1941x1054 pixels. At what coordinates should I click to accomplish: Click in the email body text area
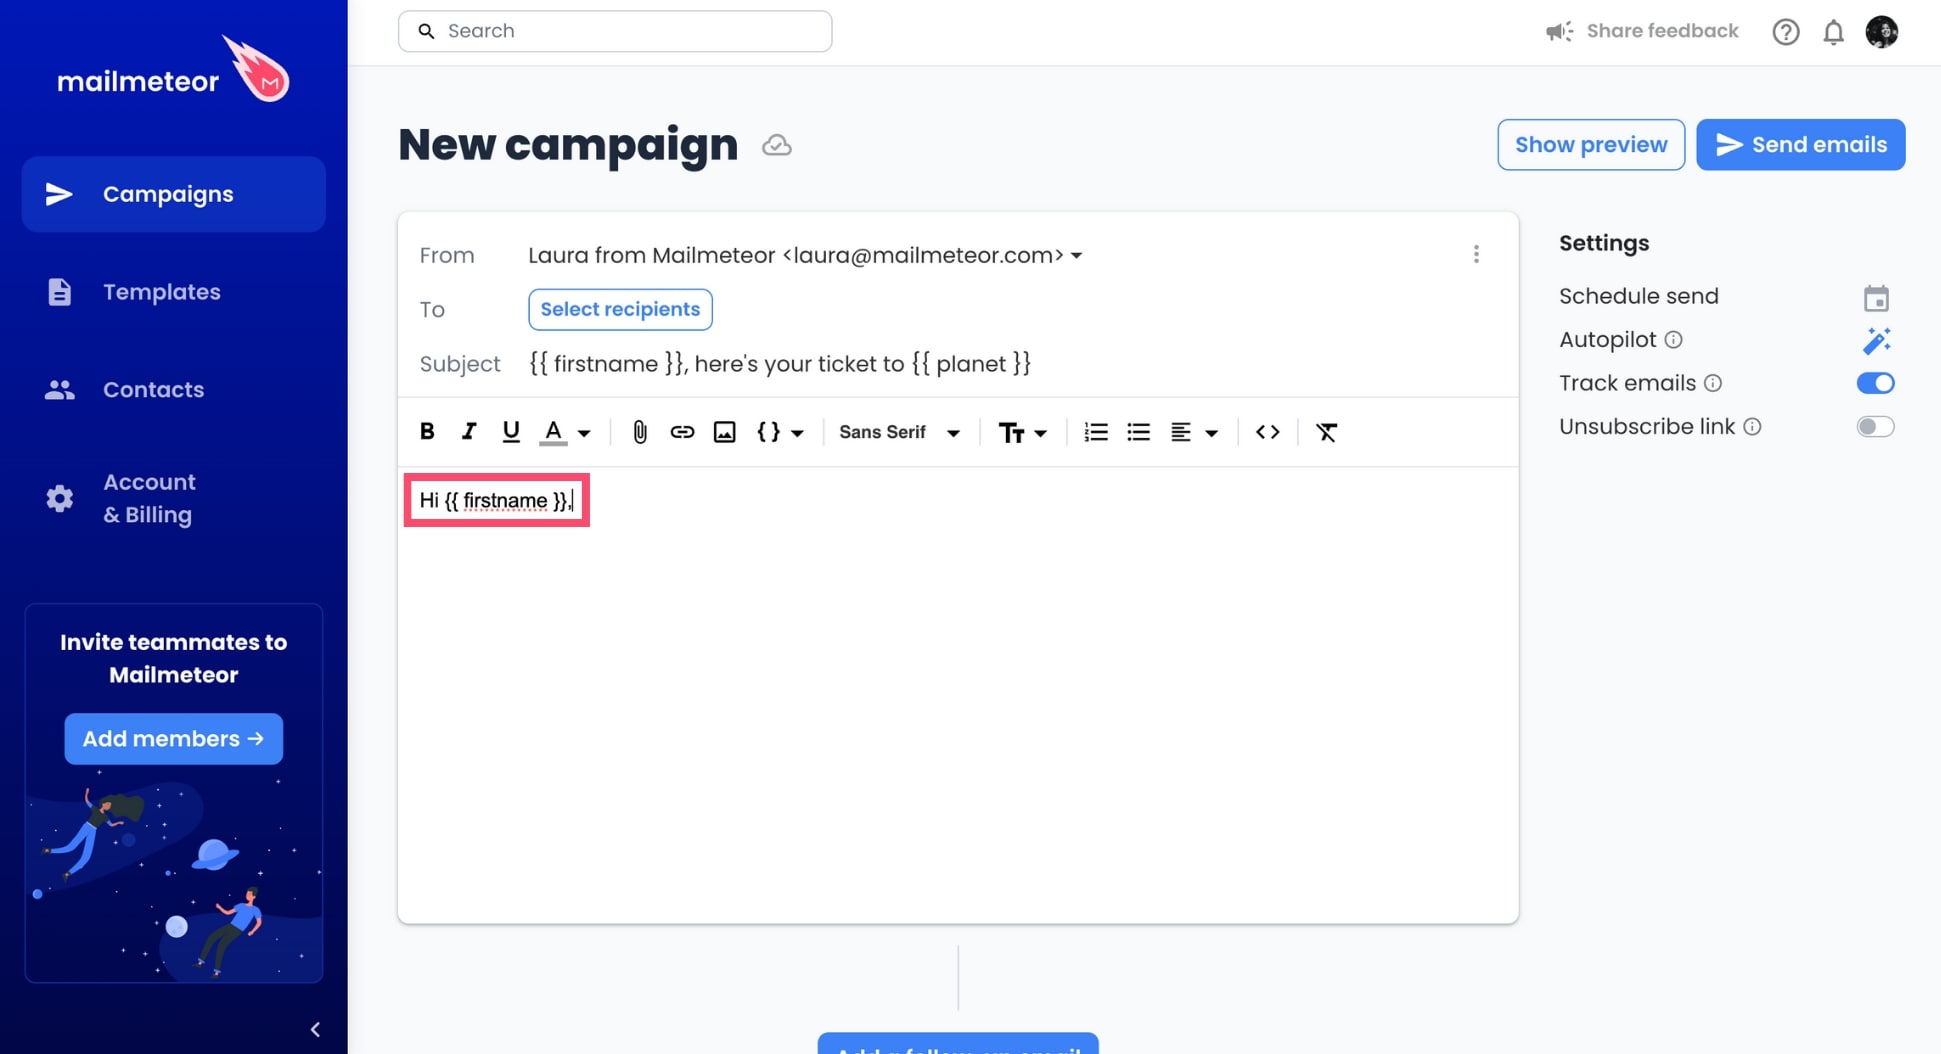[x=958, y=695]
